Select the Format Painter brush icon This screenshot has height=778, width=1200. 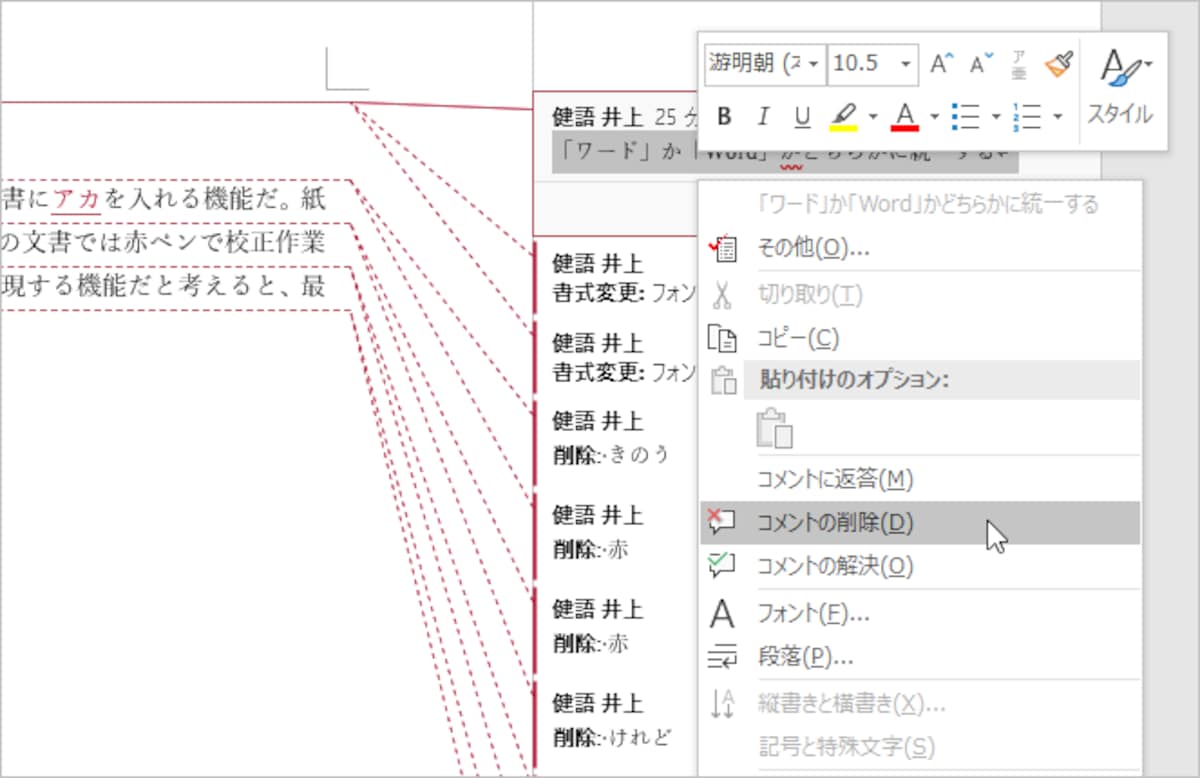pos(1057,63)
